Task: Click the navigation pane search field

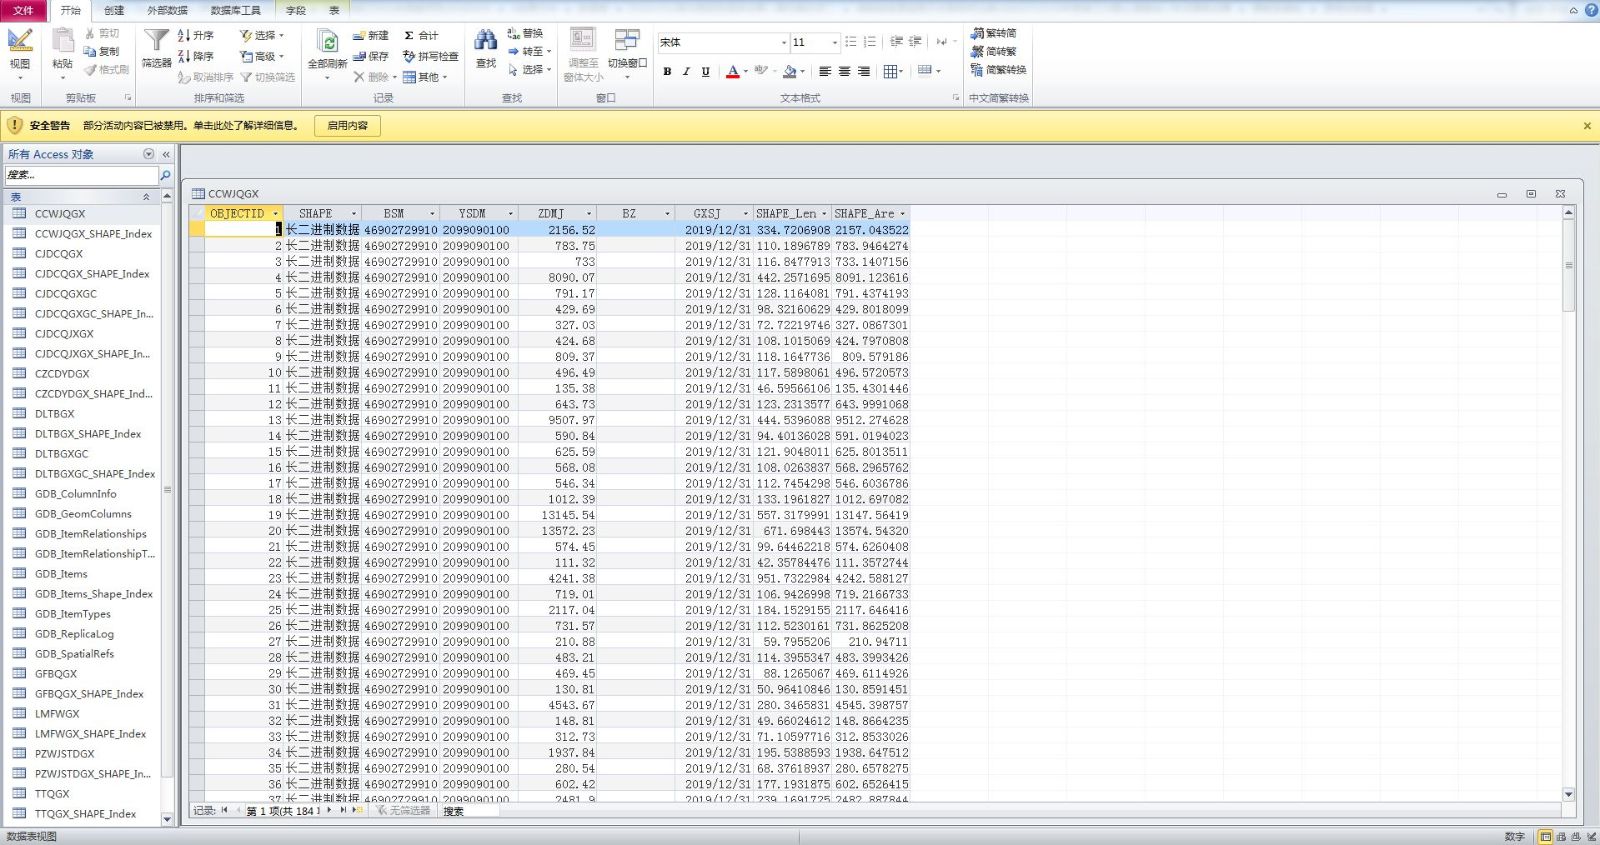Action: pos(81,175)
